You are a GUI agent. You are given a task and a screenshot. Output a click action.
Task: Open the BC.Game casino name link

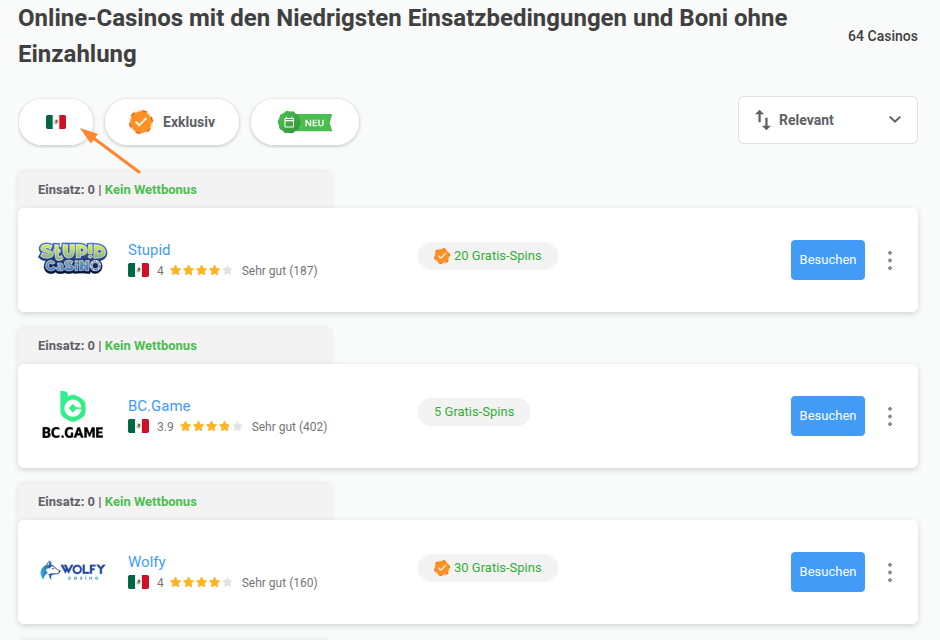tap(159, 406)
